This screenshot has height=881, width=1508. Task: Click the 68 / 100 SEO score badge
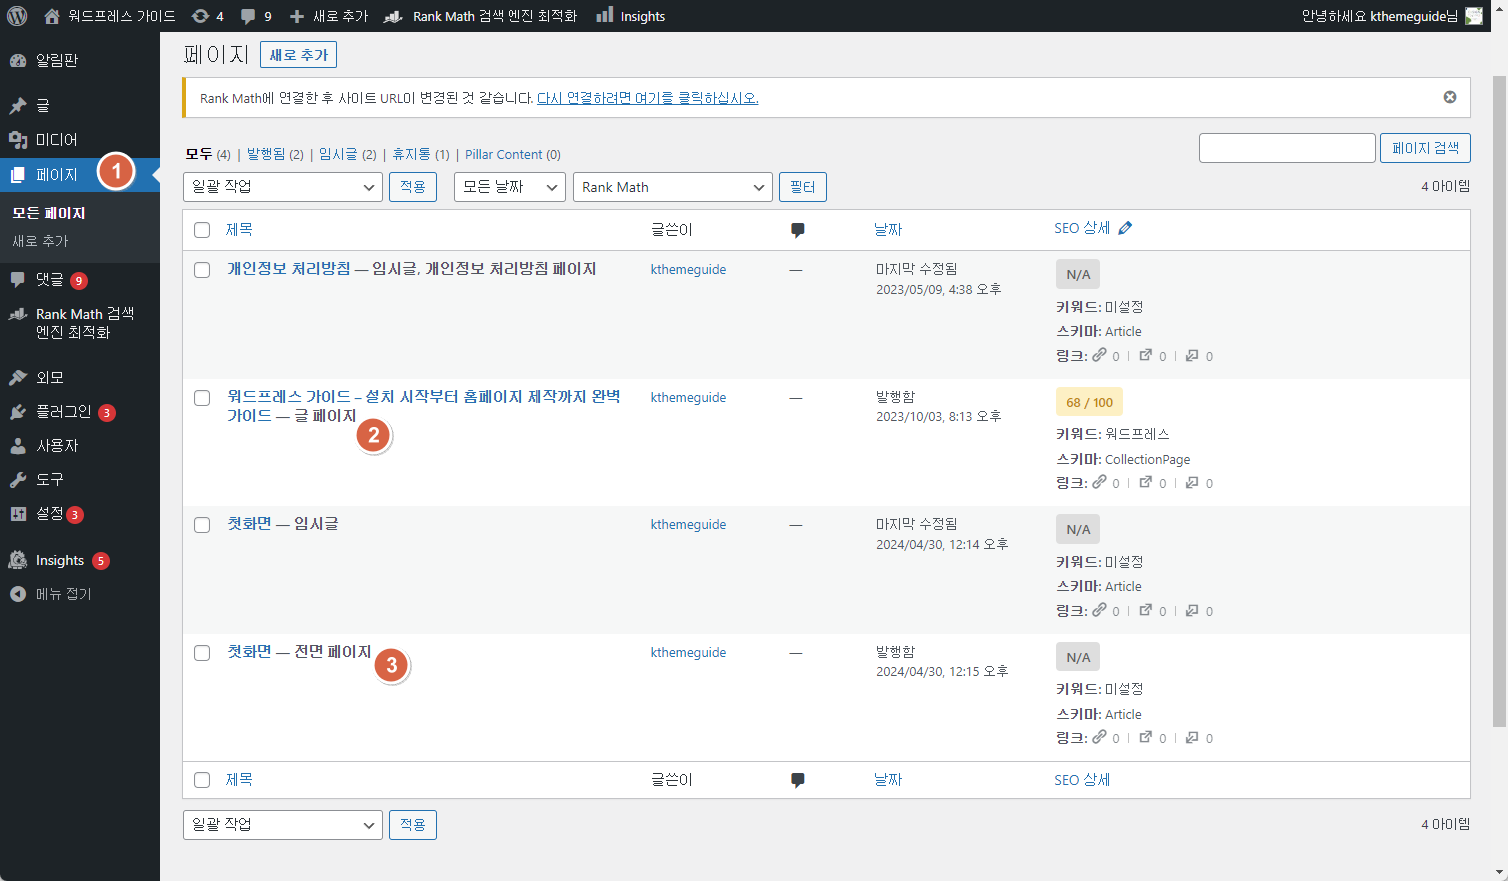[1089, 402]
